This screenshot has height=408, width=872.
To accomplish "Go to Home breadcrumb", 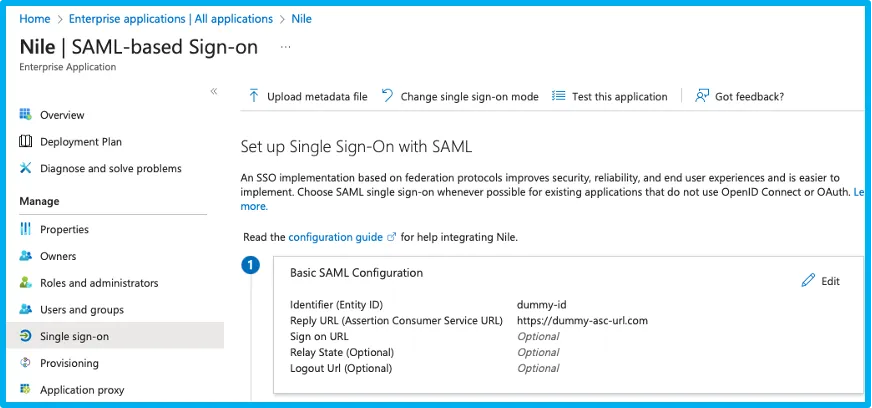I will click(34, 19).
